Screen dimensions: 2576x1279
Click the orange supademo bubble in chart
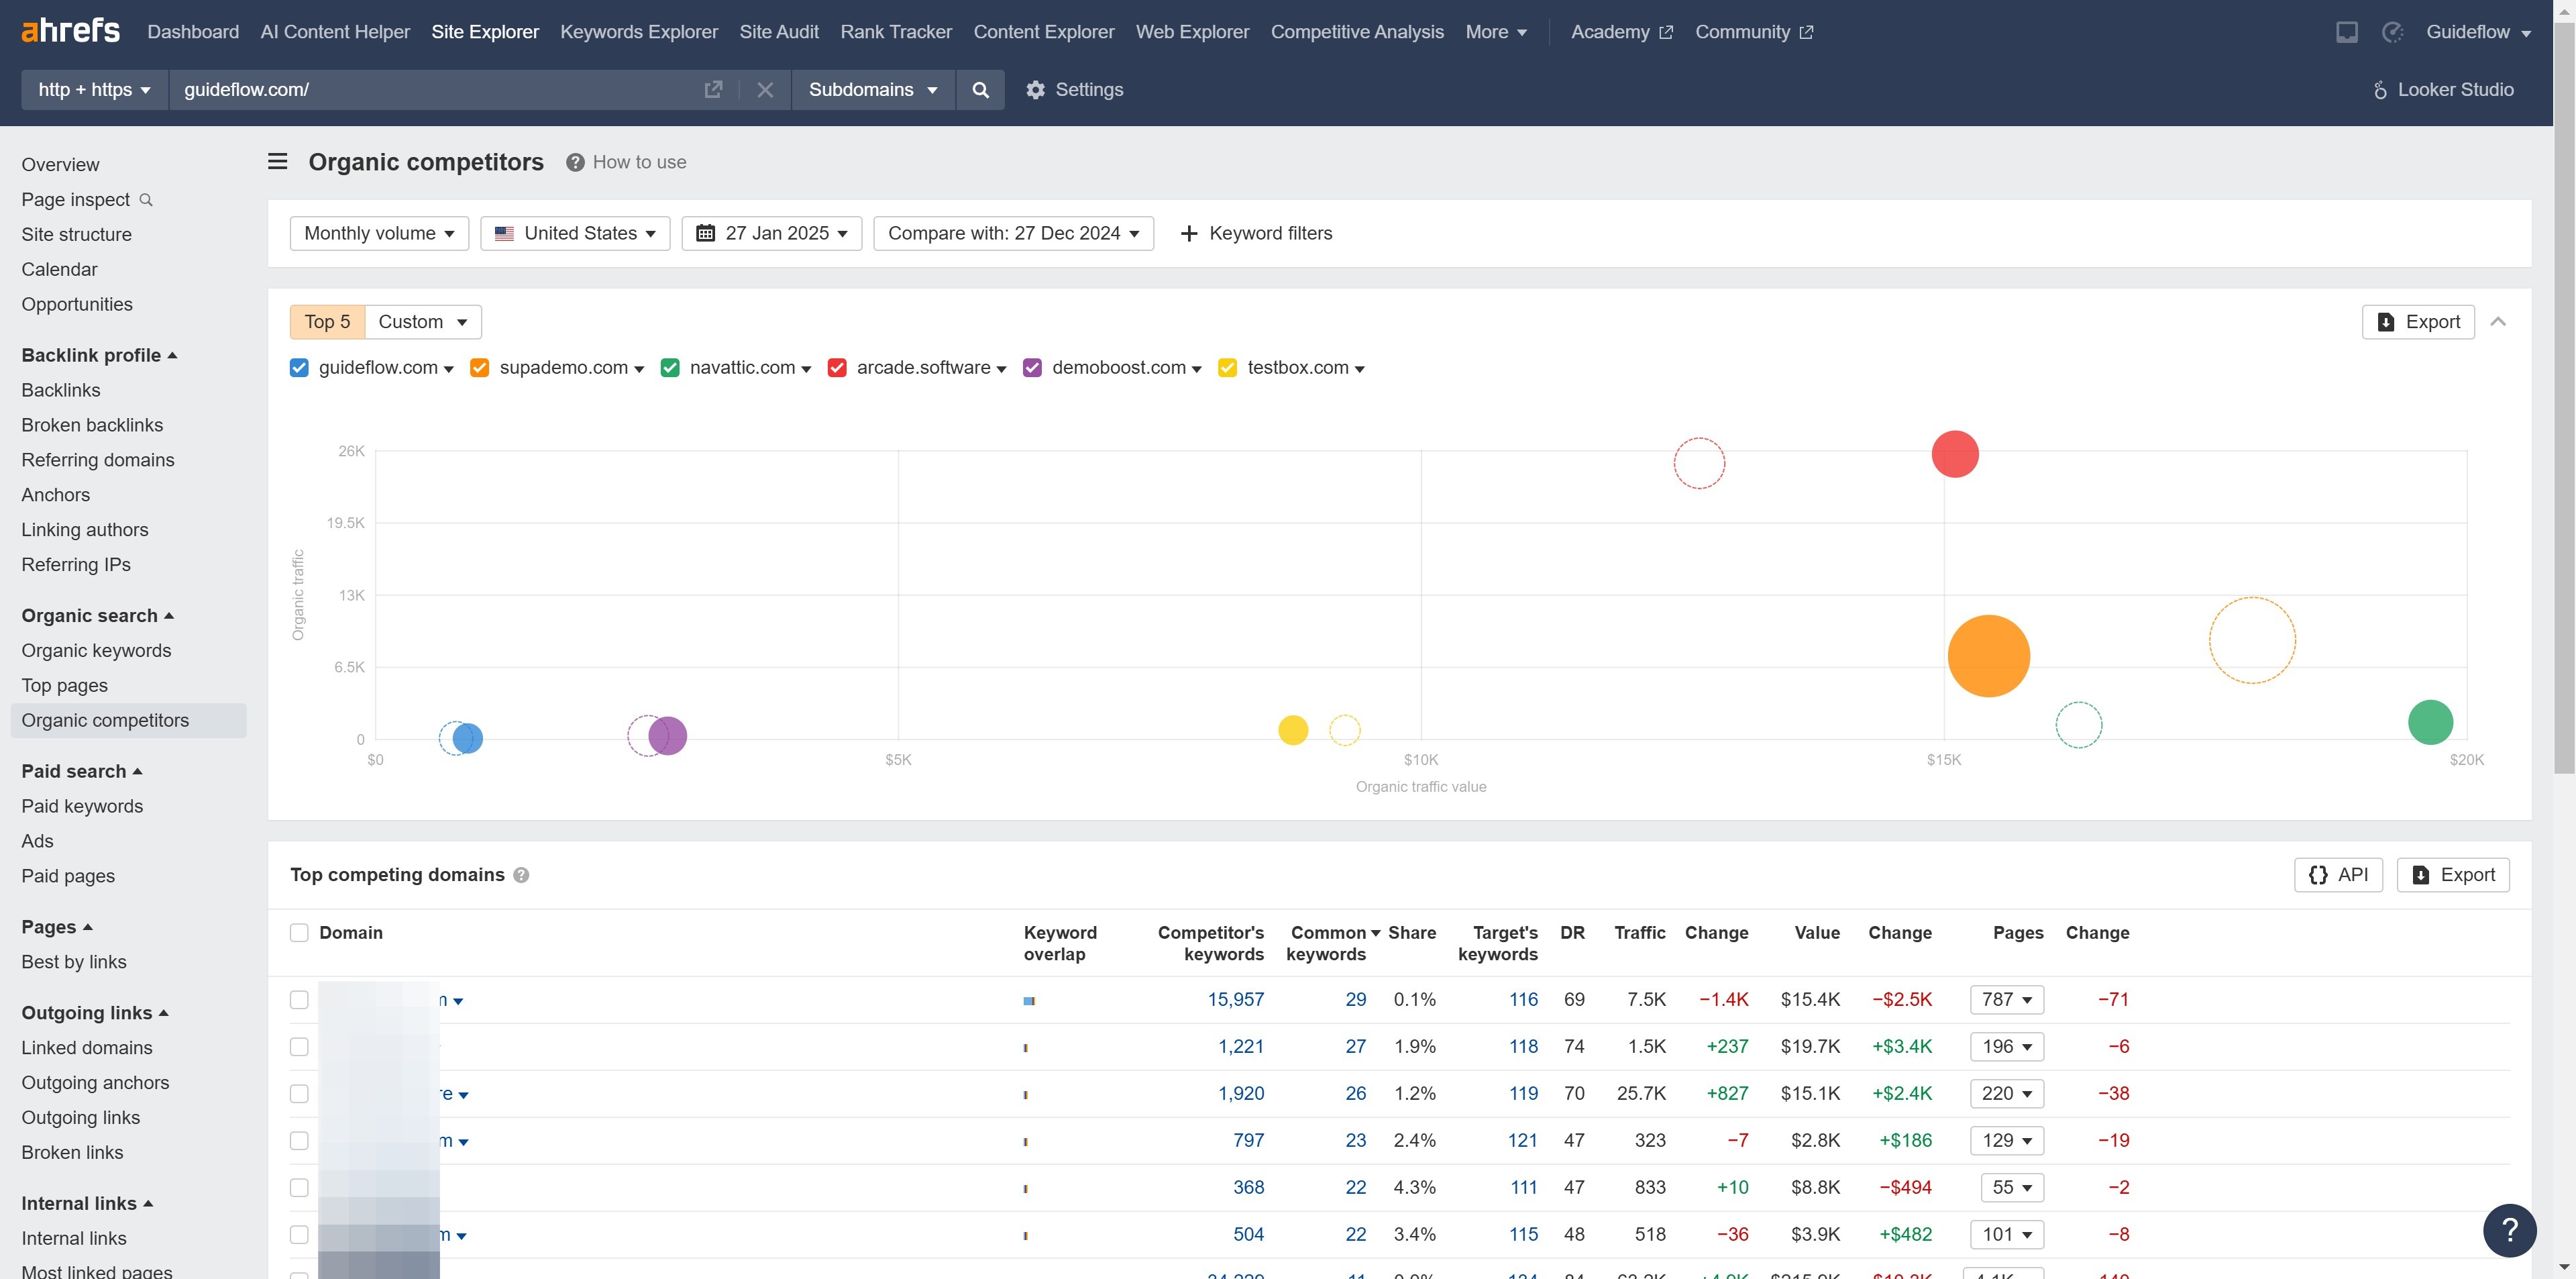coord(1988,656)
